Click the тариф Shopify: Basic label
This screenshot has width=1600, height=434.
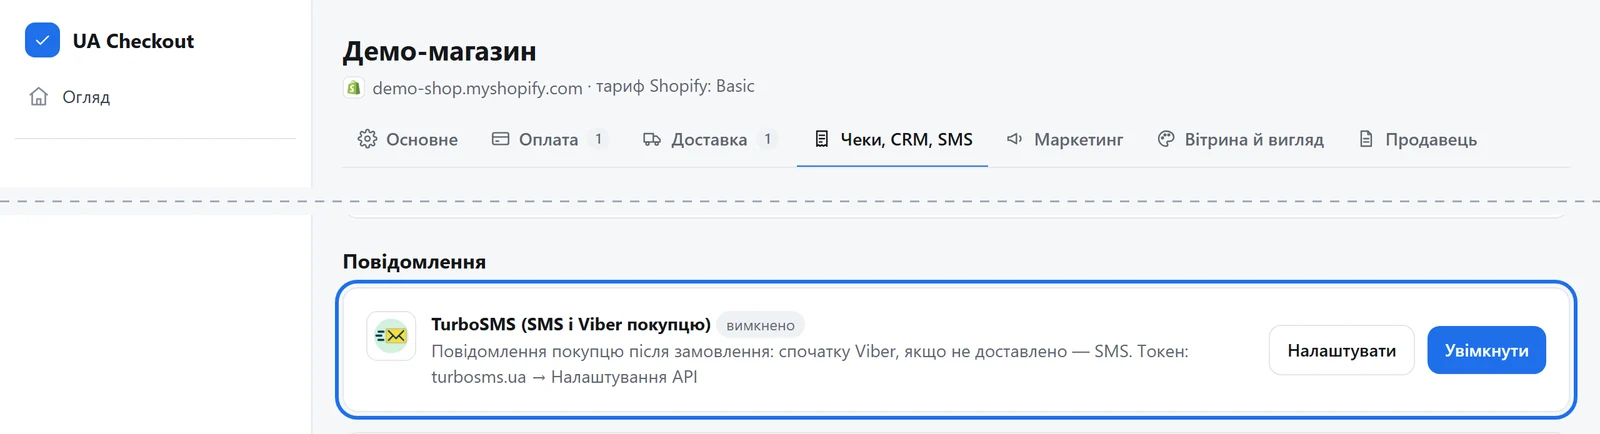(x=675, y=86)
